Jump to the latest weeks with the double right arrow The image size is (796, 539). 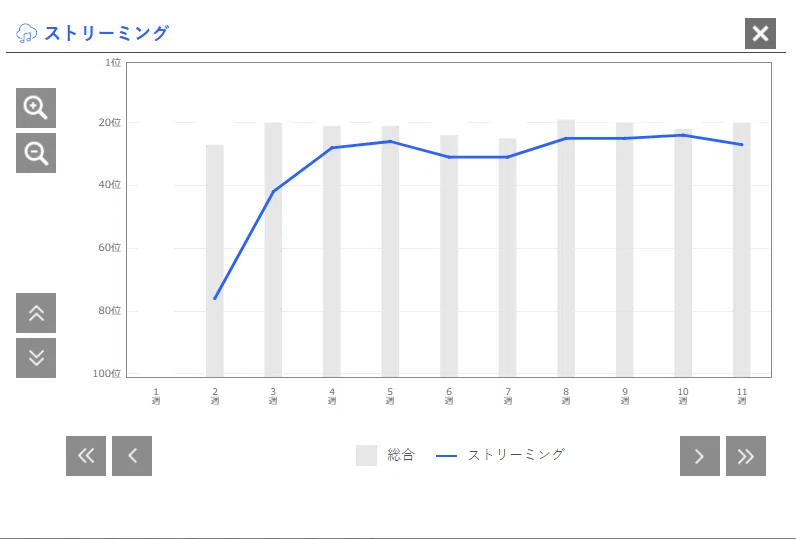(746, 456)
